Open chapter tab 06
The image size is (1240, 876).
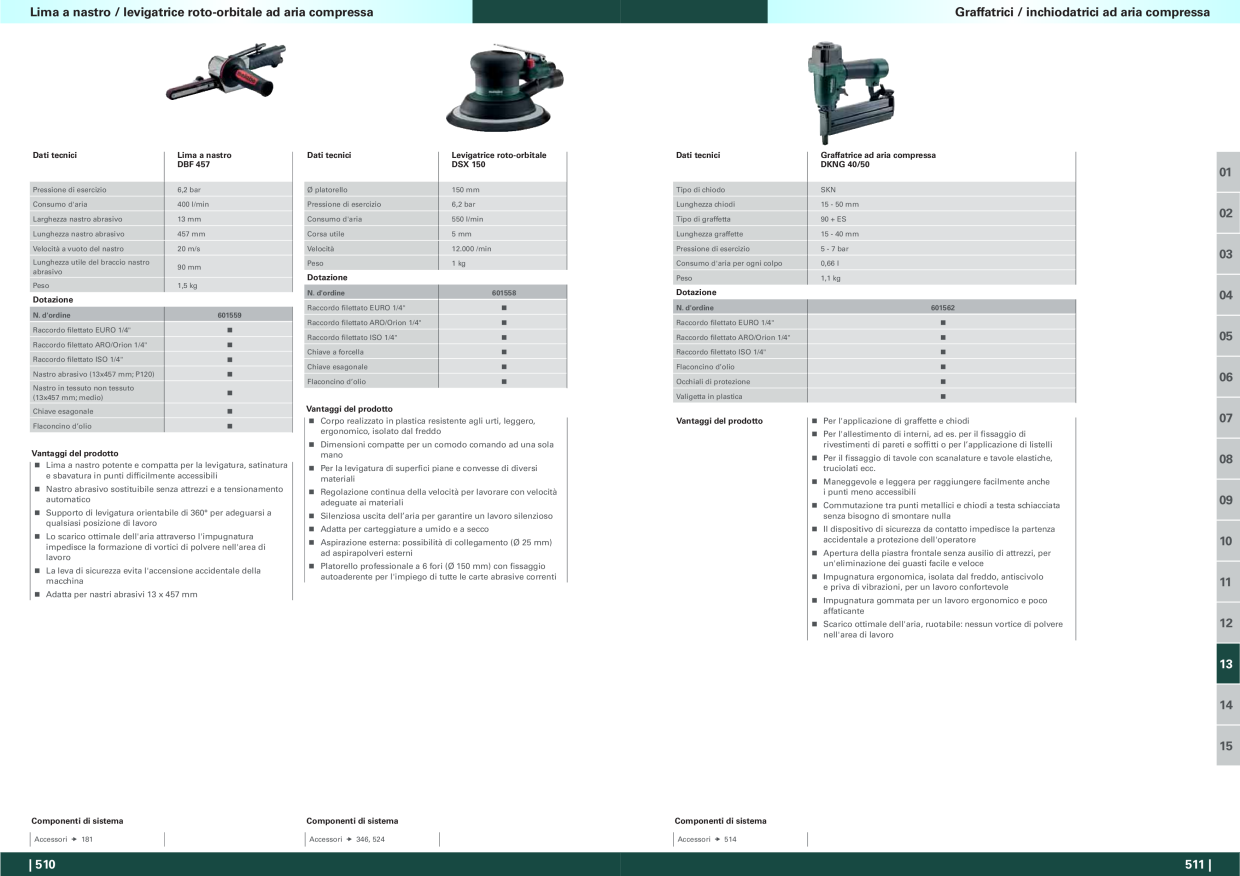(x=1228, y=377)
